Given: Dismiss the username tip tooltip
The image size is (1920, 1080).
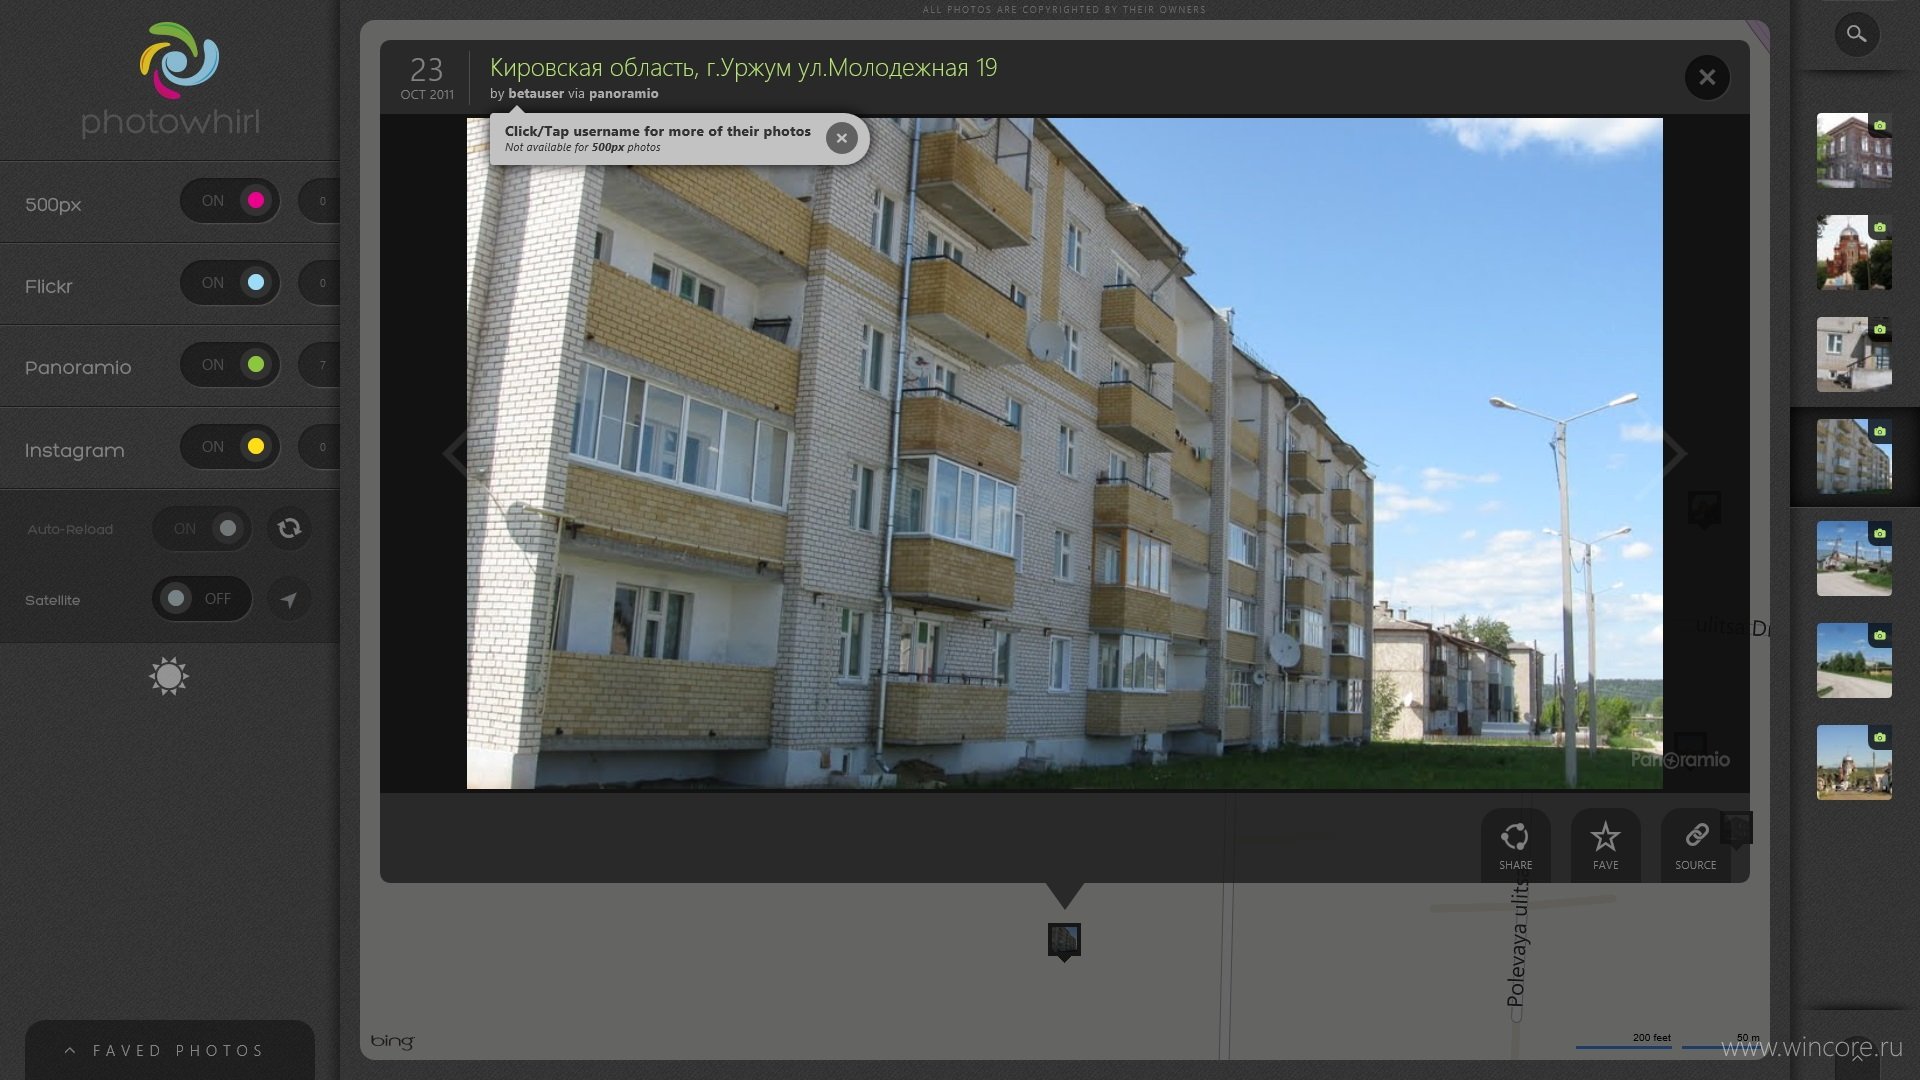Looking at the screenshot, I should tap(842, 138).
